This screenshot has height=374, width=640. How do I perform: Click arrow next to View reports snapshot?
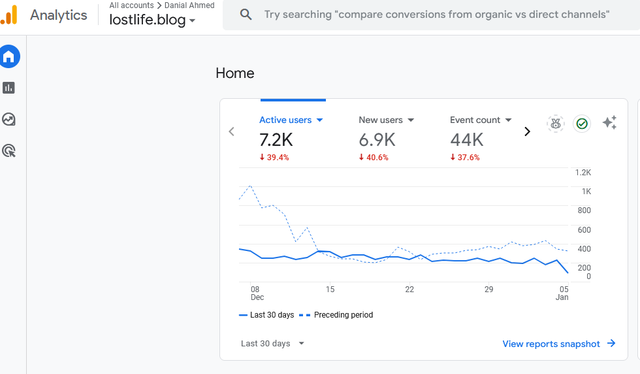(611, 343)
